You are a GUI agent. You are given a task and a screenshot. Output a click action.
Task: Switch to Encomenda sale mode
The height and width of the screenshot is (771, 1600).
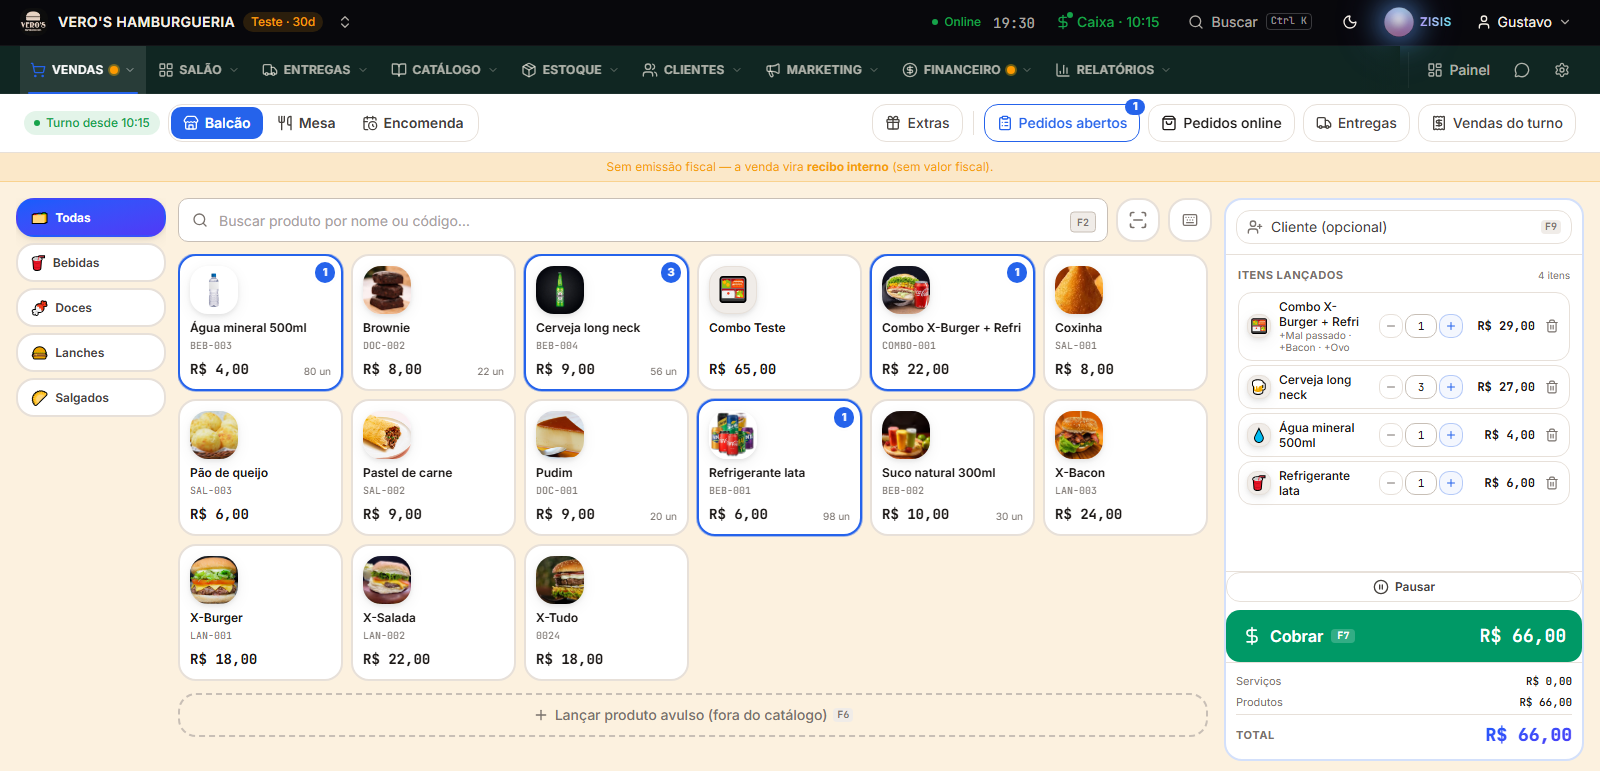pyautogui.click(x=413, y=123)
